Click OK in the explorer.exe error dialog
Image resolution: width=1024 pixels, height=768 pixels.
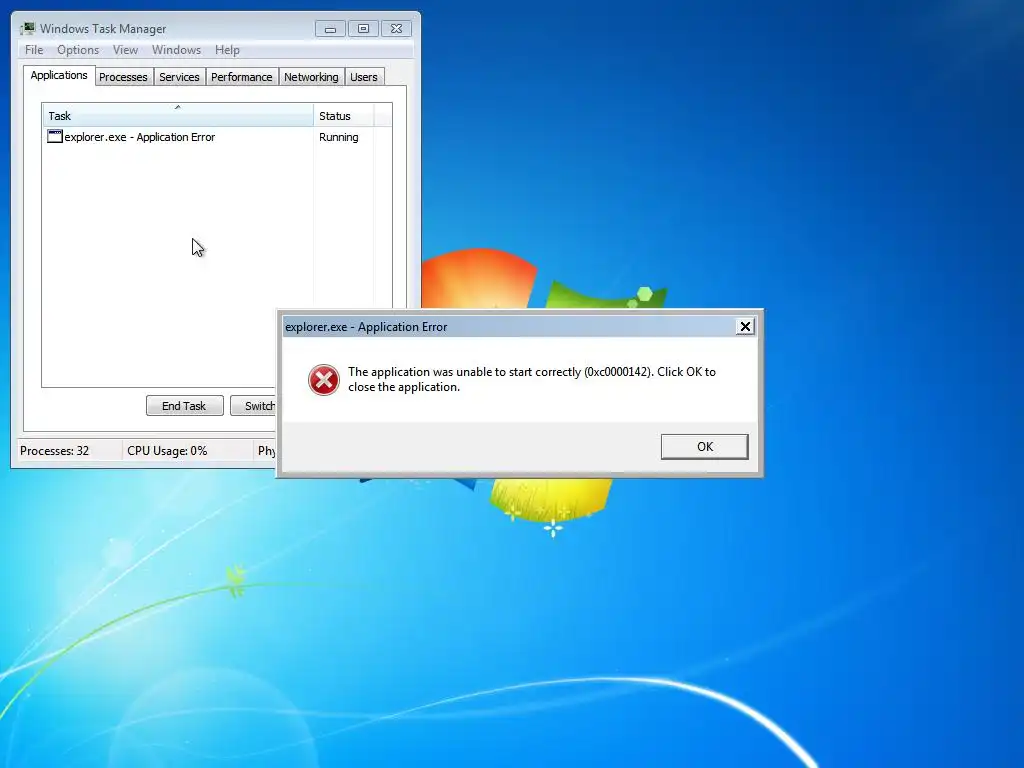(704, 447)
